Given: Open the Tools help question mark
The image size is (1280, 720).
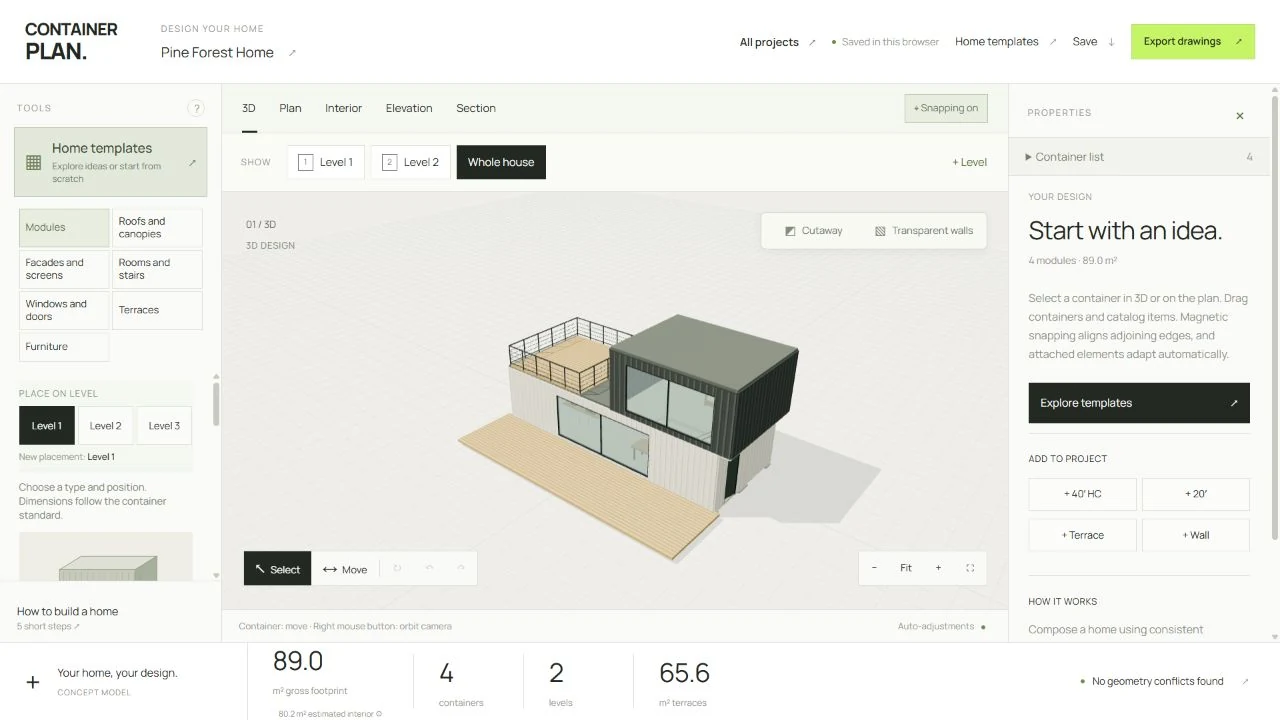Looking at the screenshot, I should (x=196, y=108).
